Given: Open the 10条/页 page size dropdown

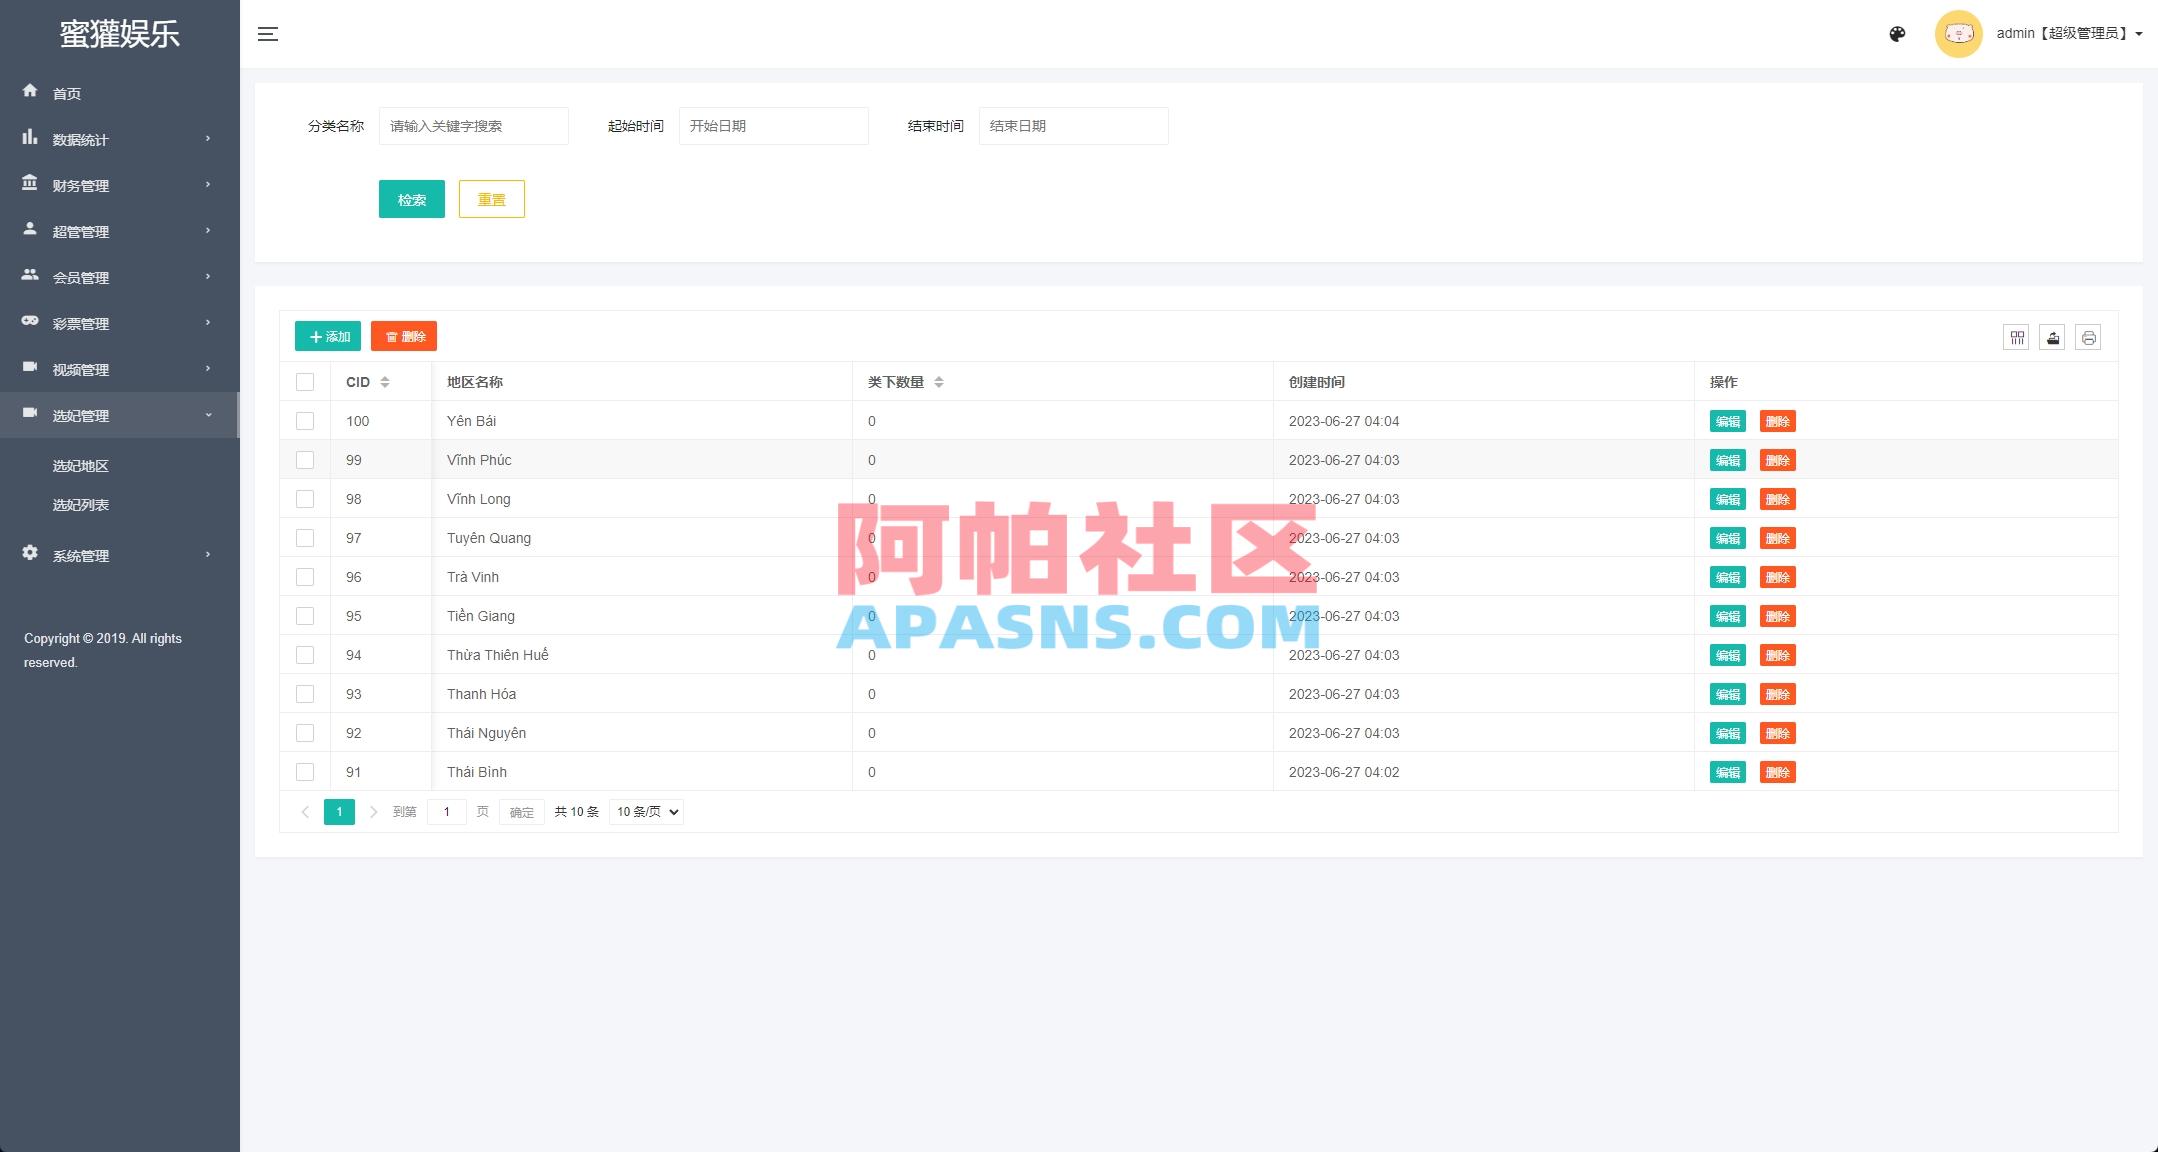Looking at the screenshot, I should [645, 811].
